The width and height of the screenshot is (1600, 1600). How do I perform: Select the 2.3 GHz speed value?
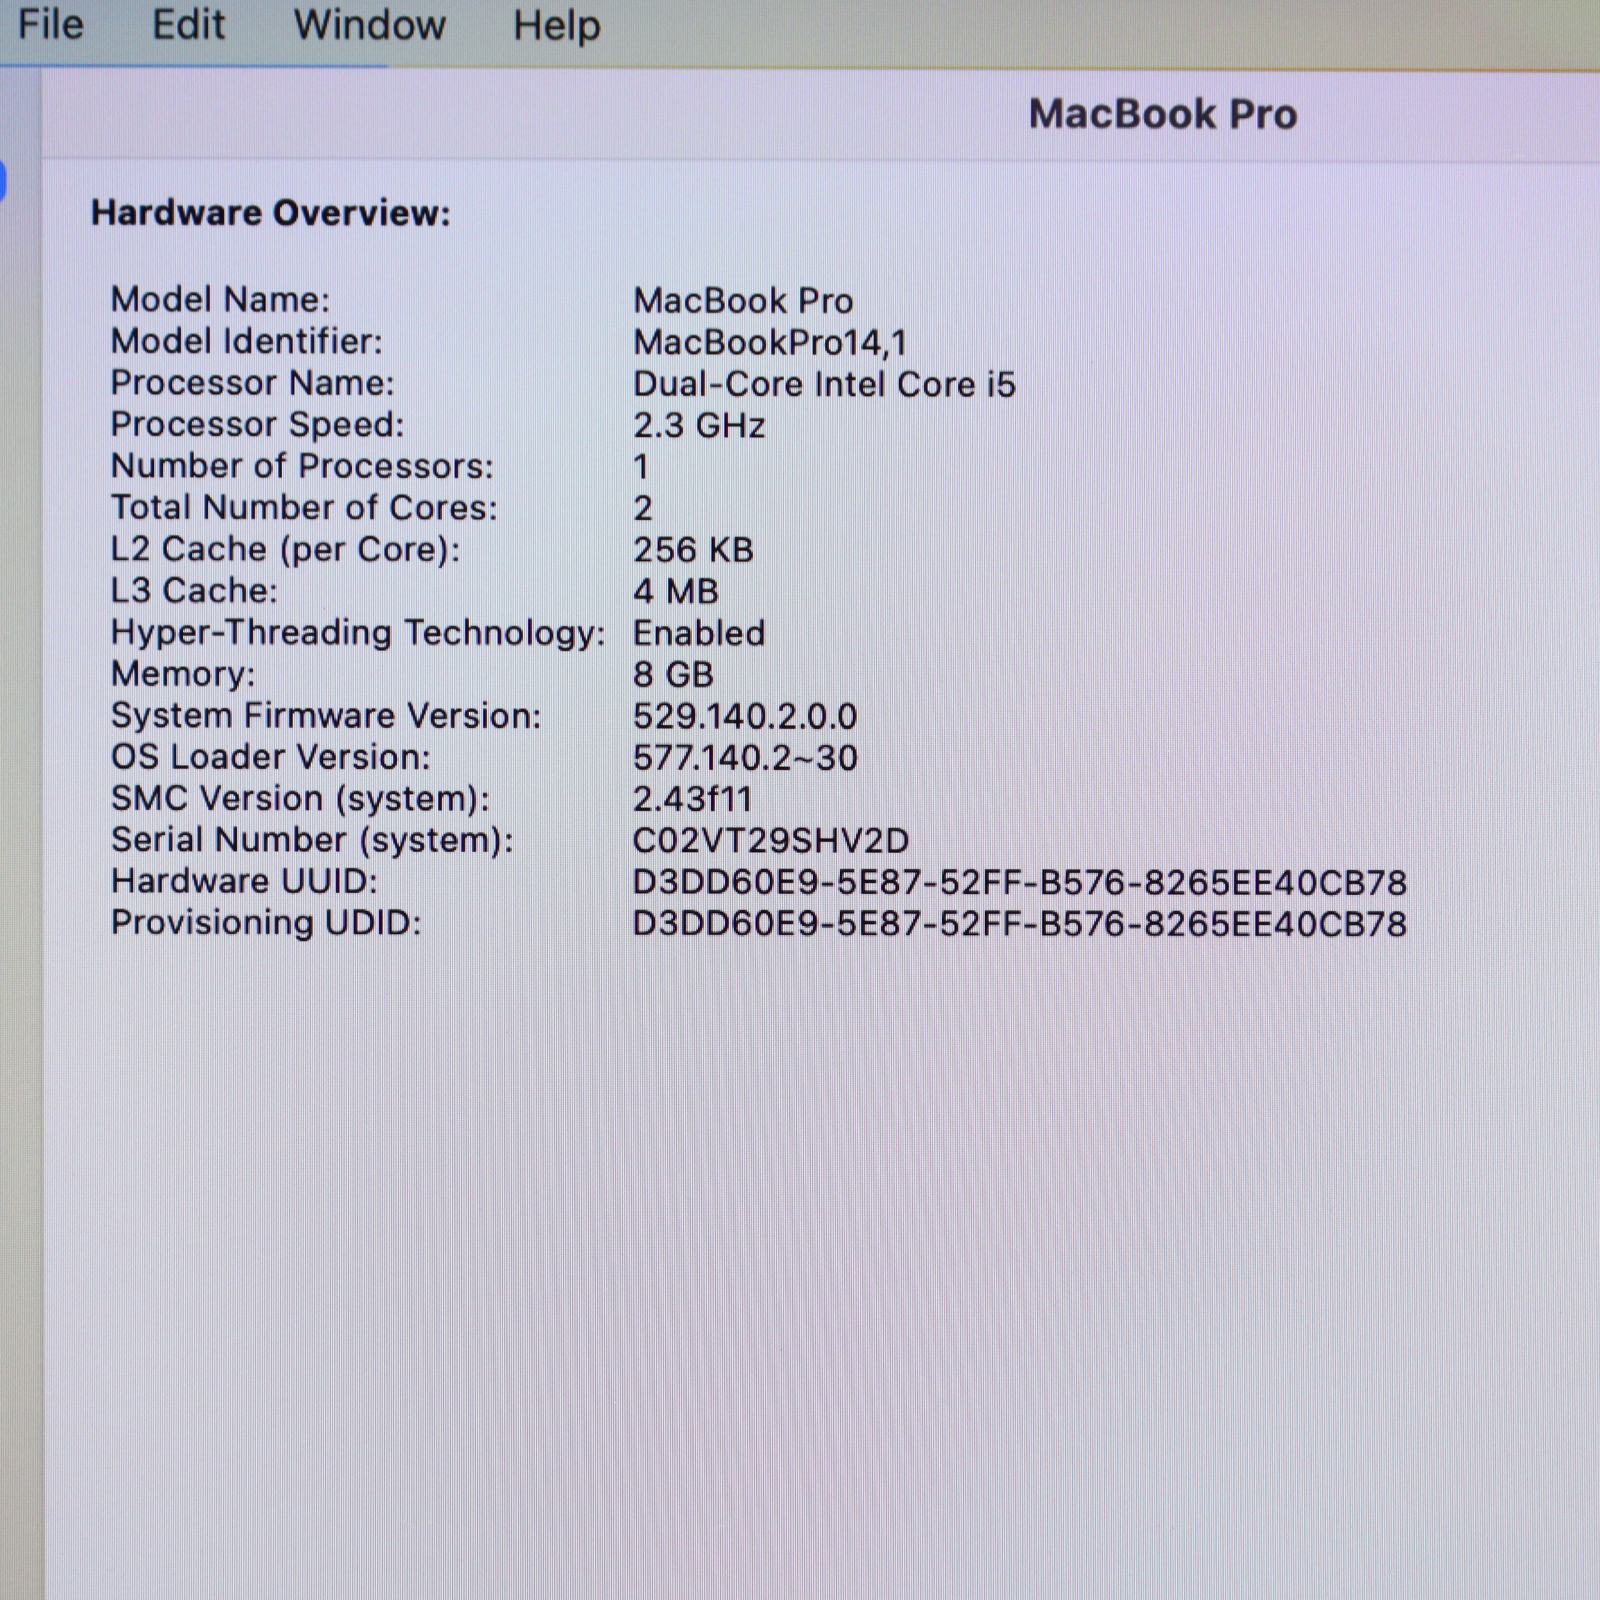click(699, 426)
